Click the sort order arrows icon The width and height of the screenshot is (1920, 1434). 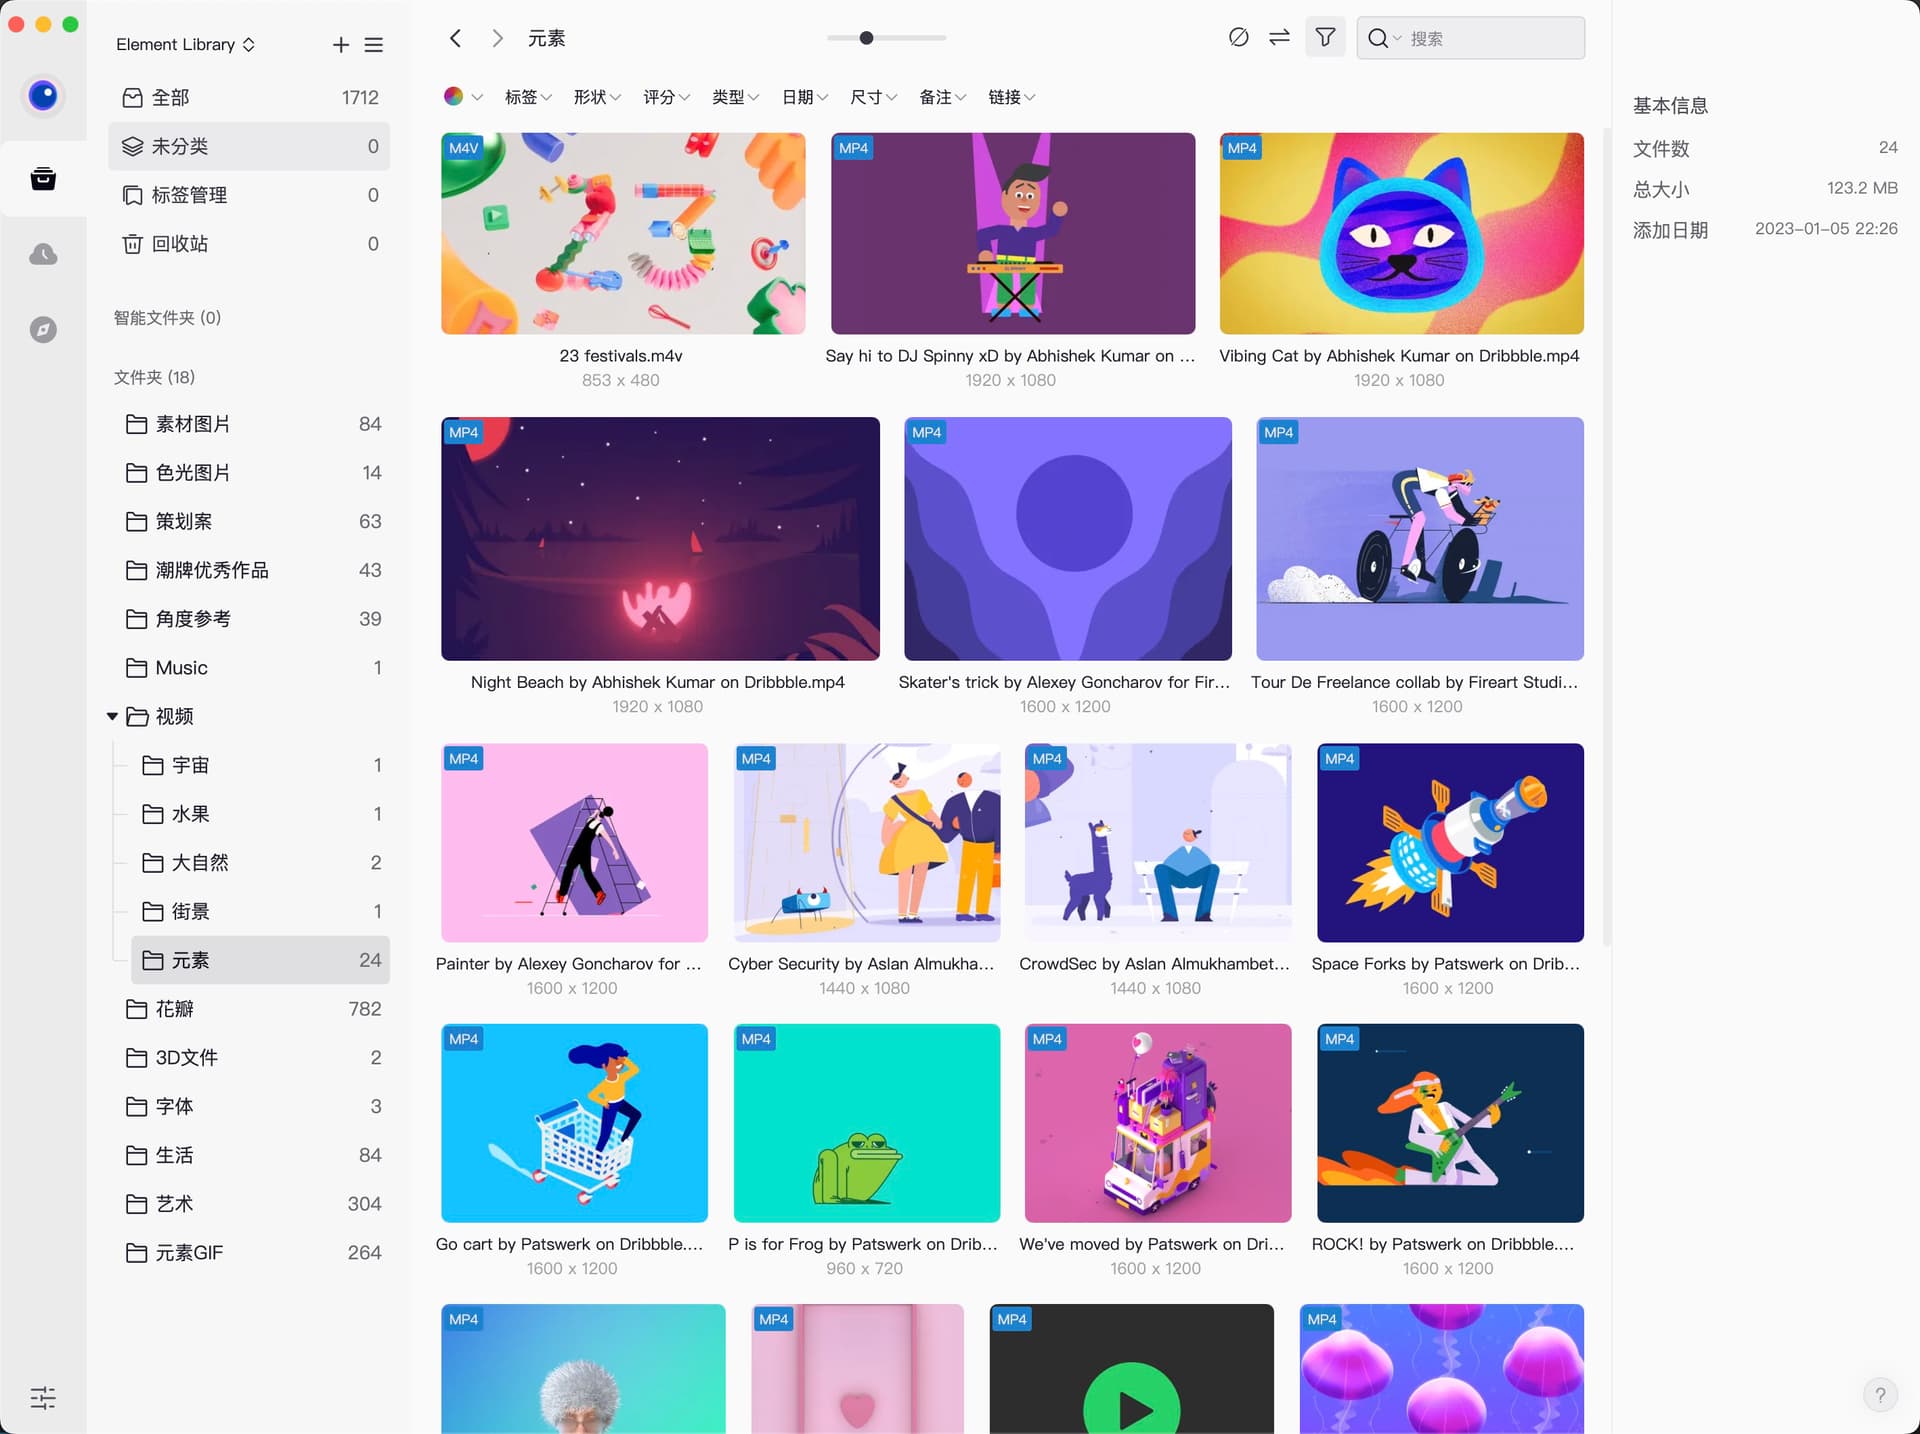pyautogui.click(x=1279, y=38)
